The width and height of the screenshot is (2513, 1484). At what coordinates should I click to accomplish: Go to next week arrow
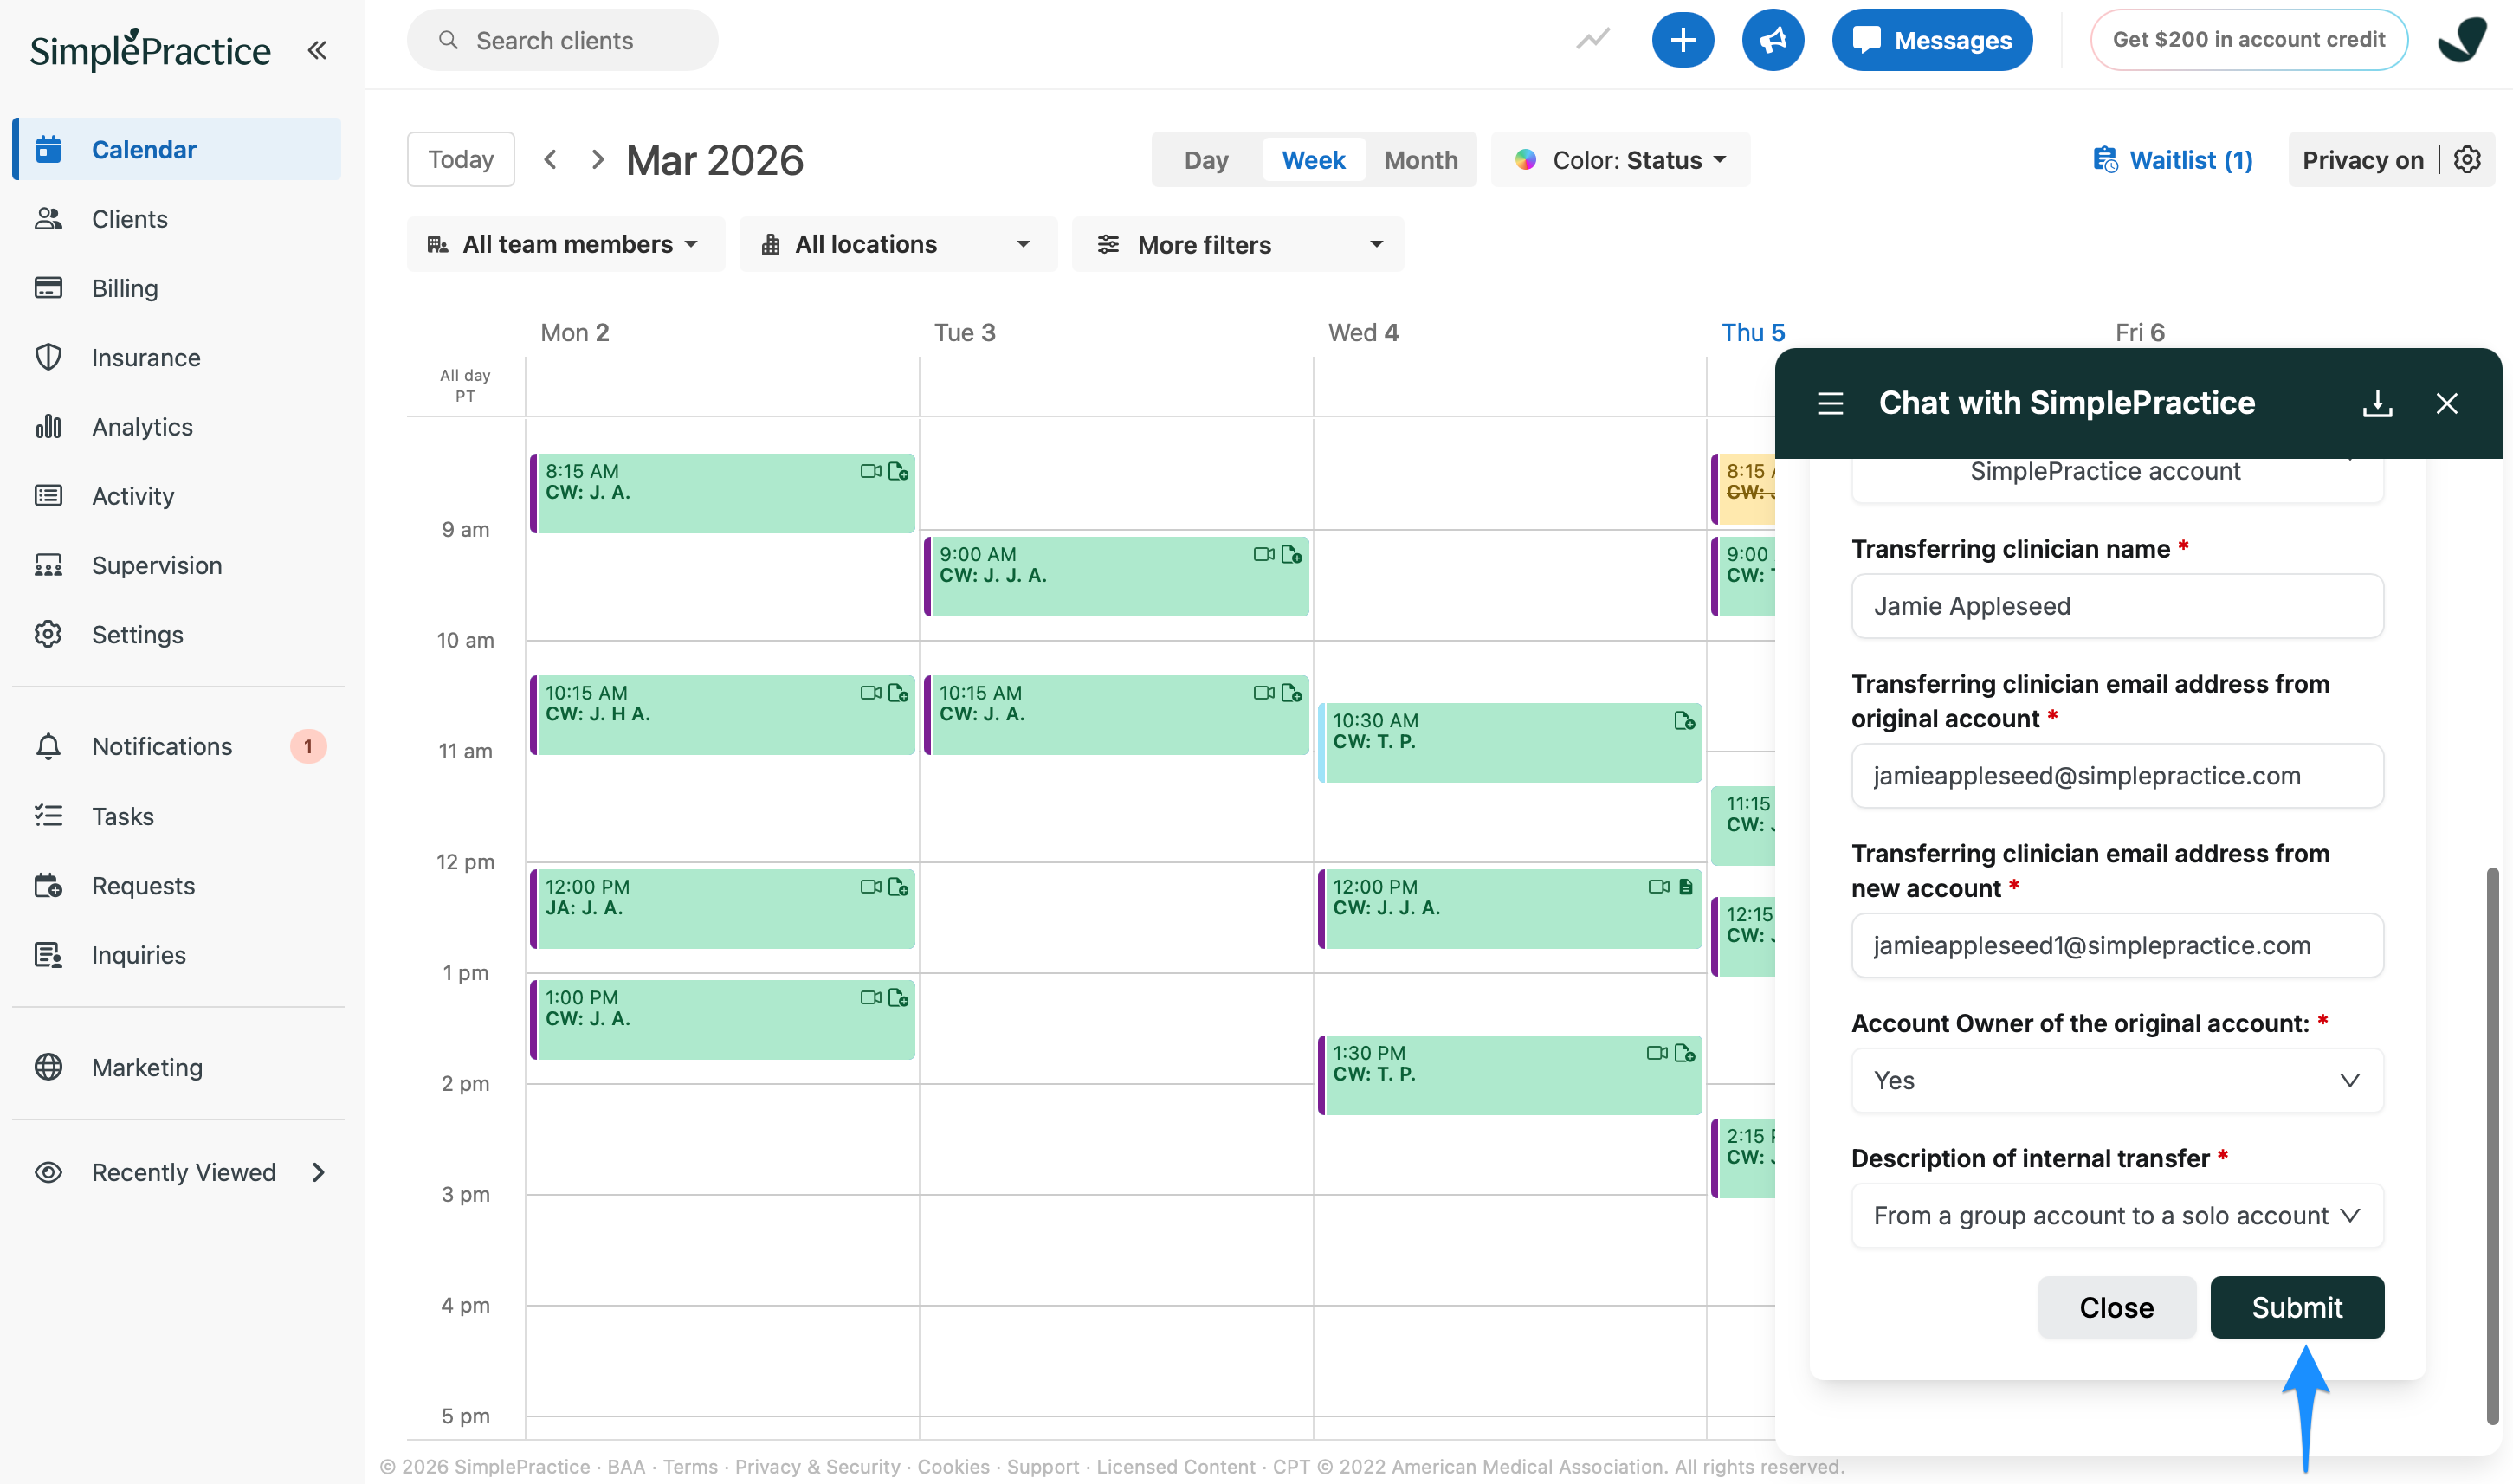pos(597,160)
